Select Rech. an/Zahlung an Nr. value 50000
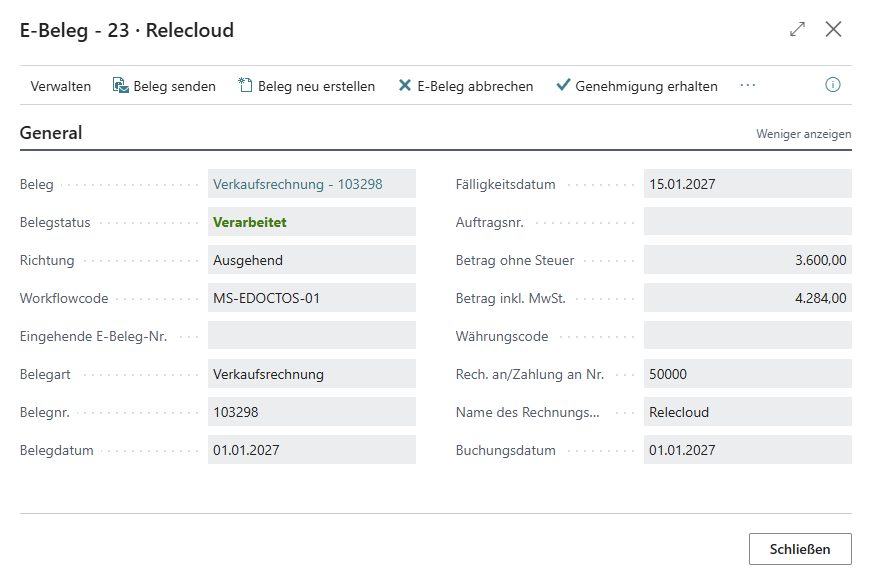 tap(748, 374)
